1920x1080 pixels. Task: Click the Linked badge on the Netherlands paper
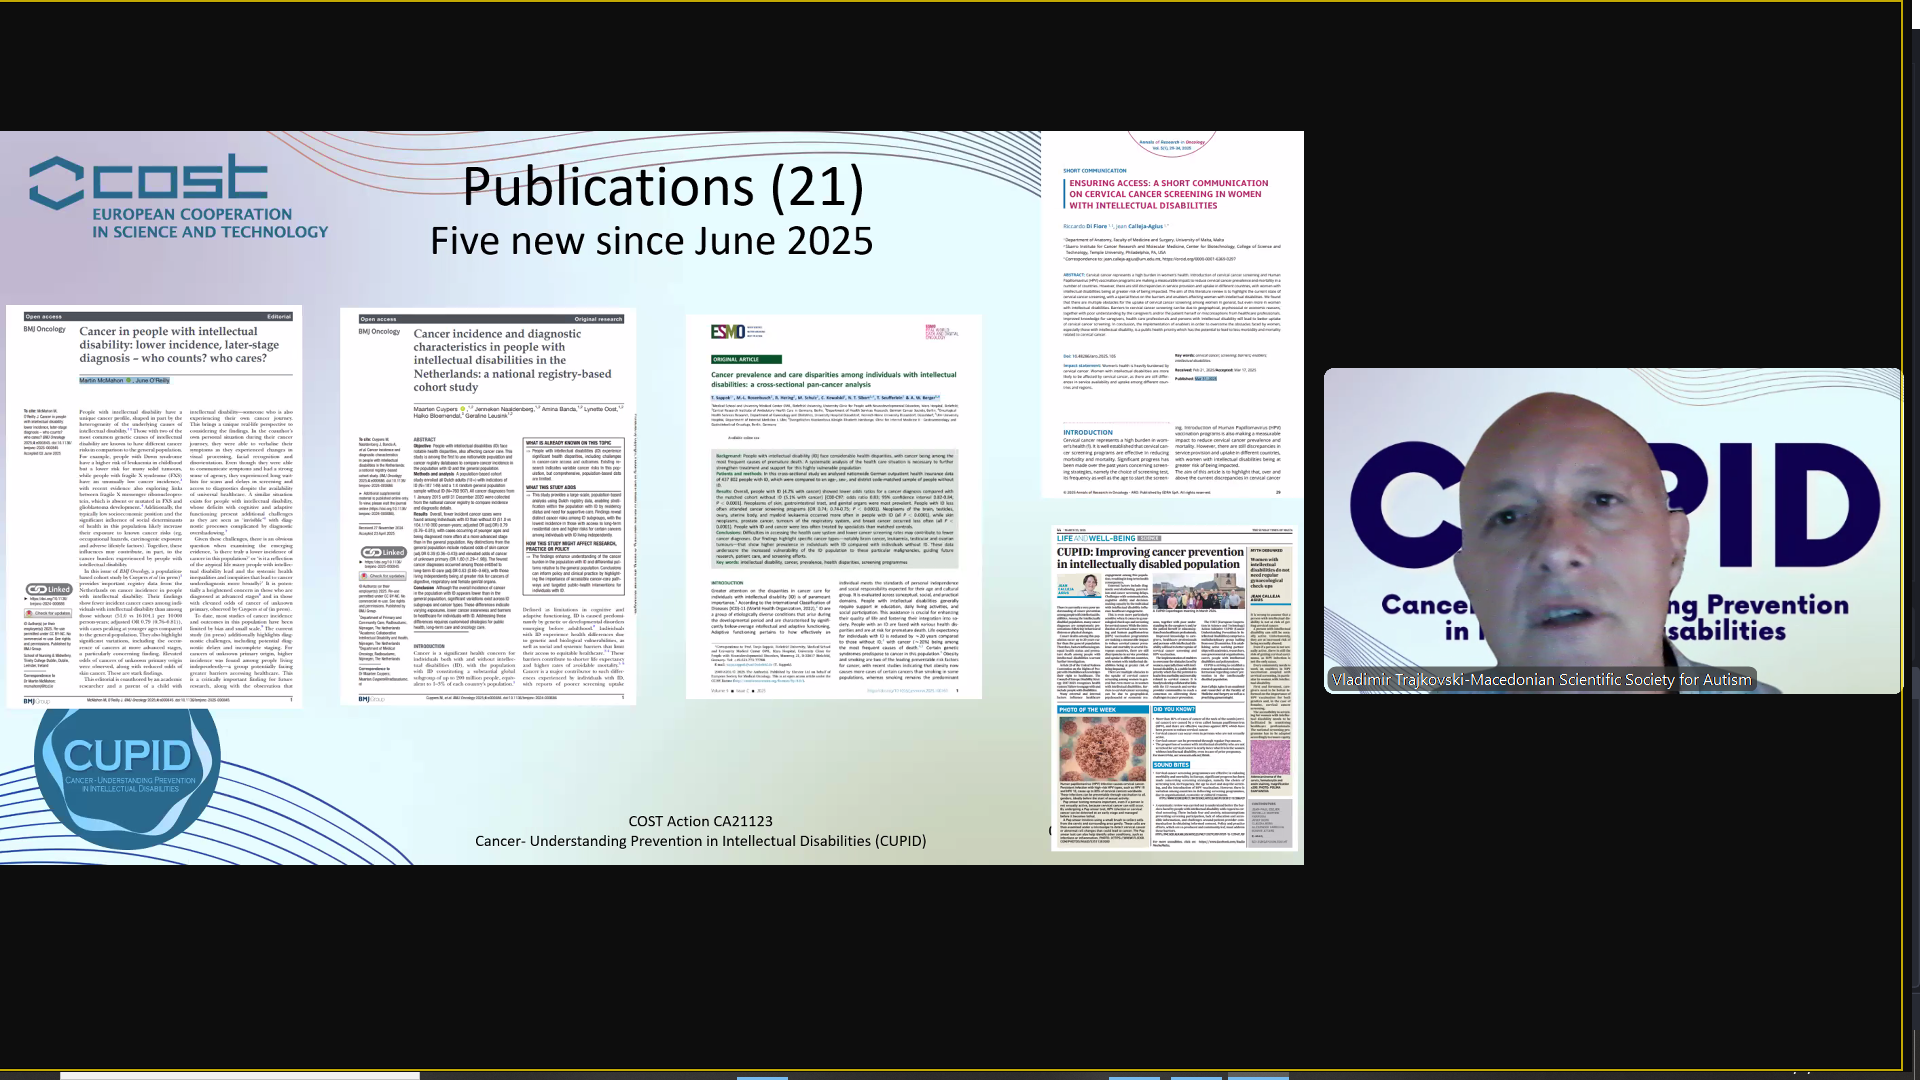click(x=384, y=552)
